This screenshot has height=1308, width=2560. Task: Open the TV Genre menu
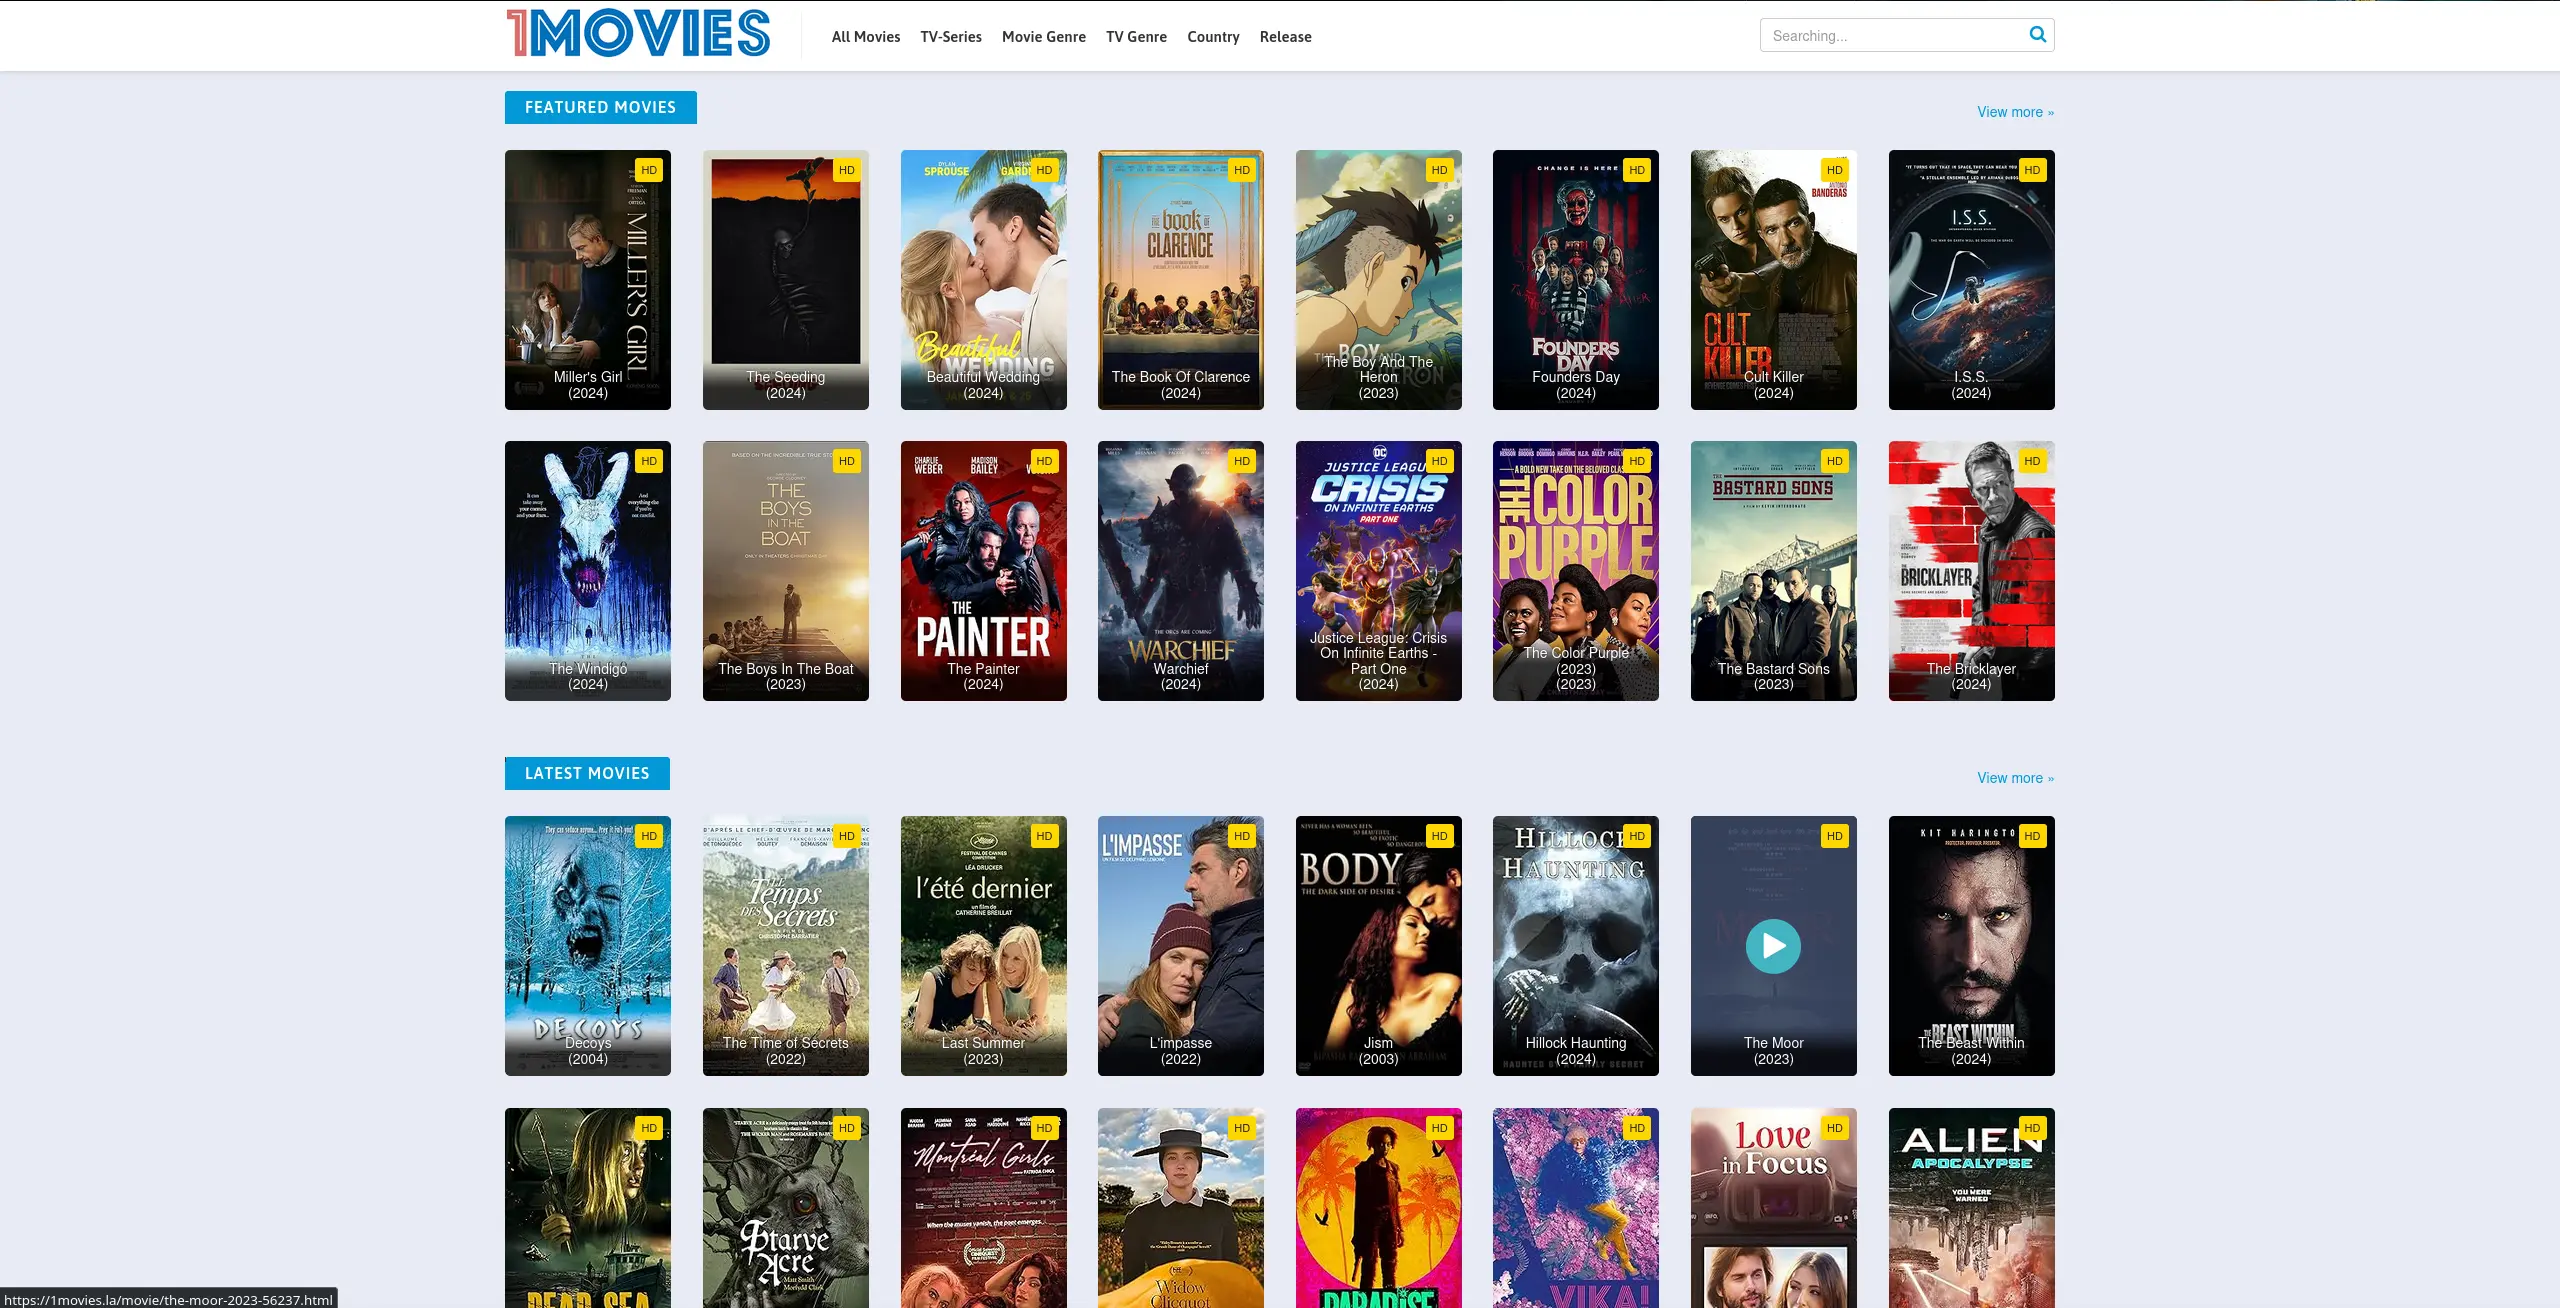tap(1136, 37)
